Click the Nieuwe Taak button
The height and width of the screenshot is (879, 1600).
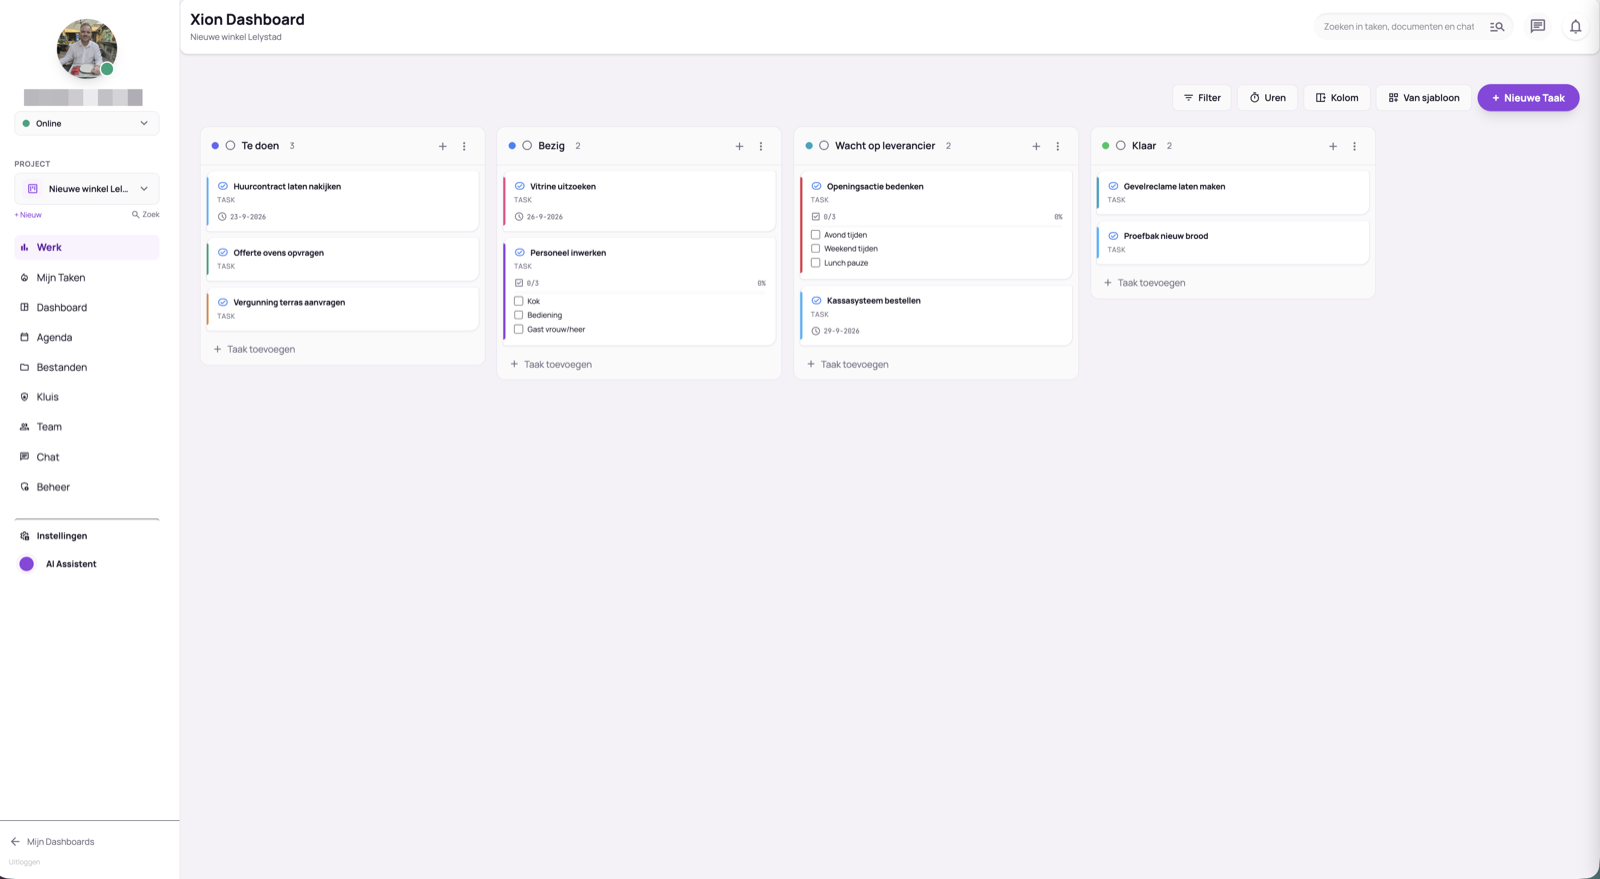click(1528, 98)
